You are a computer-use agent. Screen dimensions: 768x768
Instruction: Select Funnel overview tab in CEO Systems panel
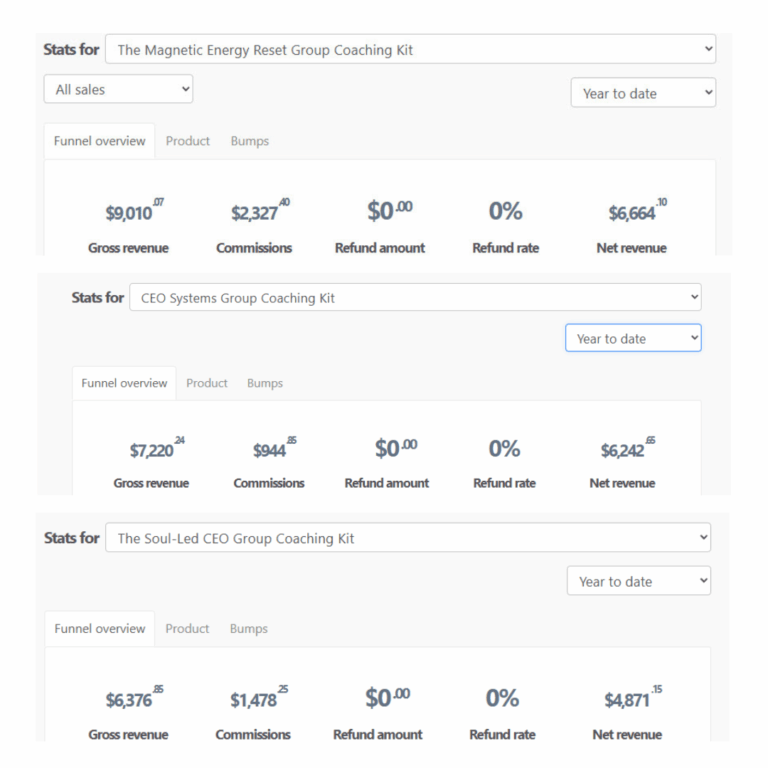pos(124,383)
